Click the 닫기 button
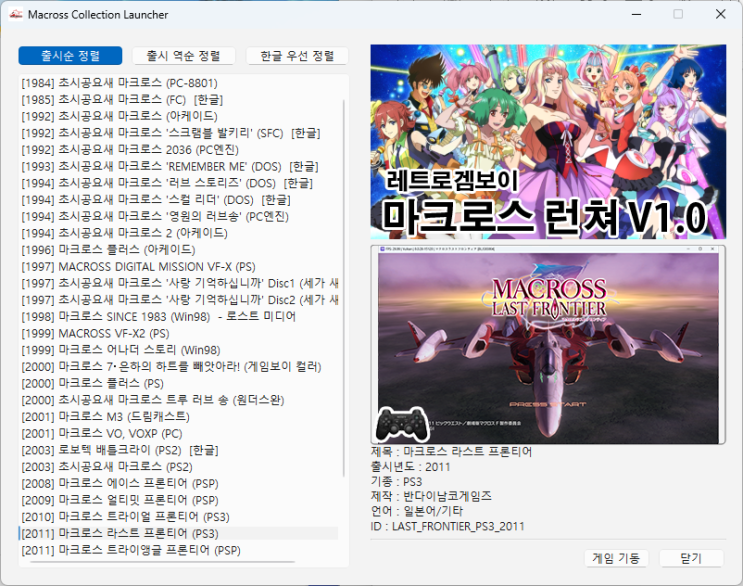Screen dimensions: 743x586 690,558
